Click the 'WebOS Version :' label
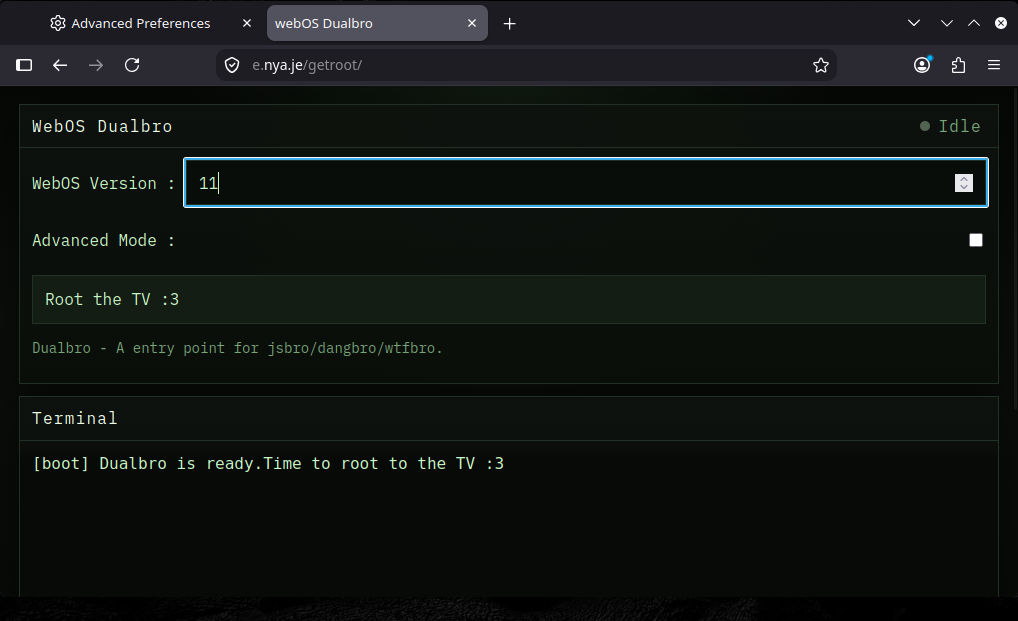1018x621 pixels. click(103, 184)
